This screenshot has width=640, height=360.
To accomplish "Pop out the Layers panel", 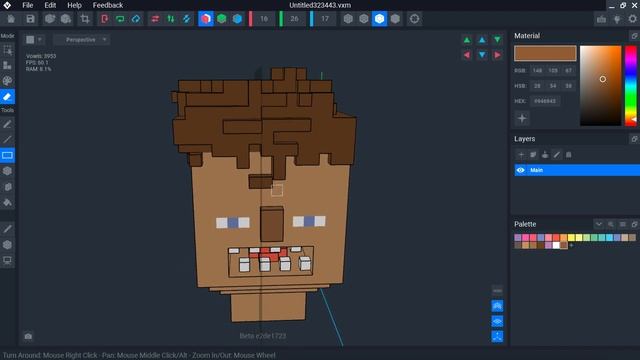I will tap(634, 139).
